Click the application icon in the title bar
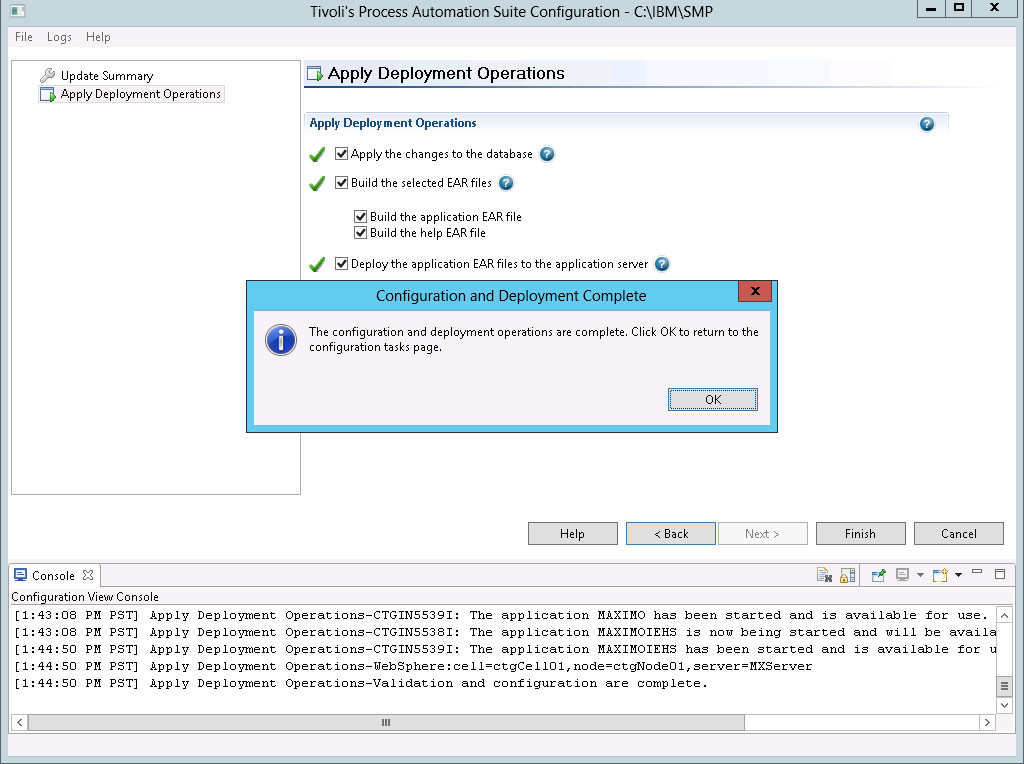The image size is (1024, 764). [18, 11]
